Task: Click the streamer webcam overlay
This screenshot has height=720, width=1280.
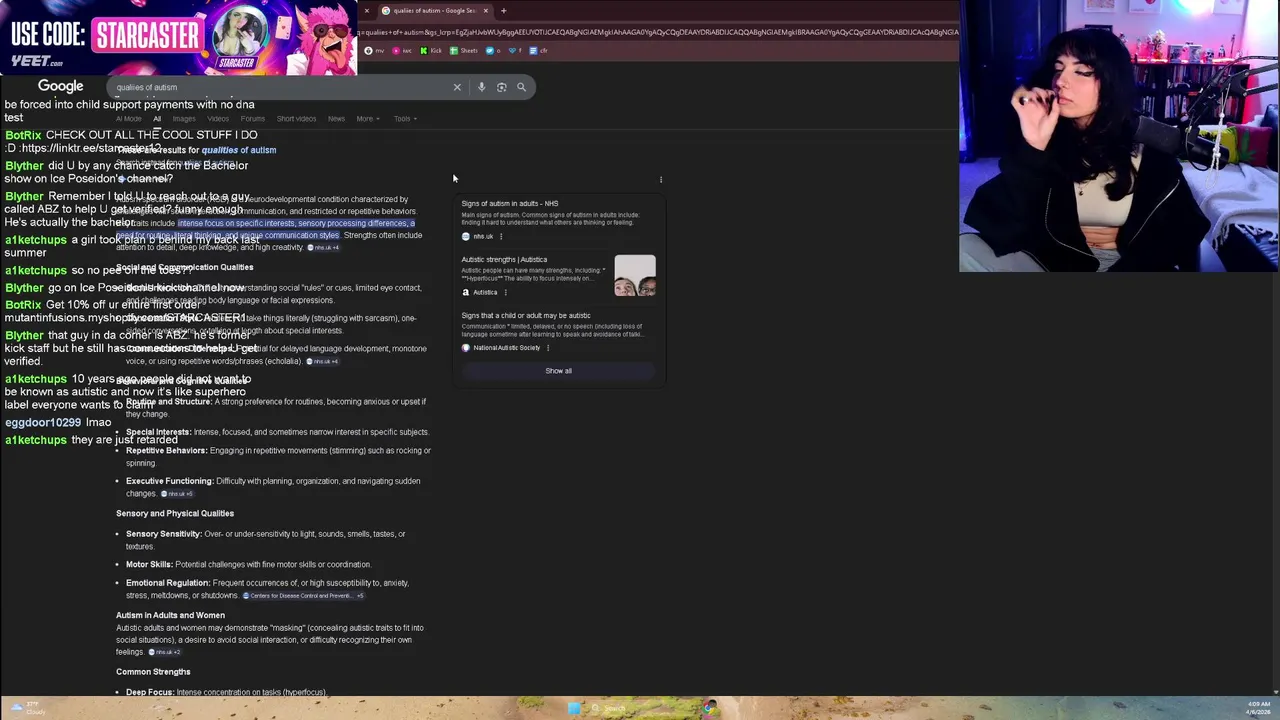Action: pos(1119,136)
